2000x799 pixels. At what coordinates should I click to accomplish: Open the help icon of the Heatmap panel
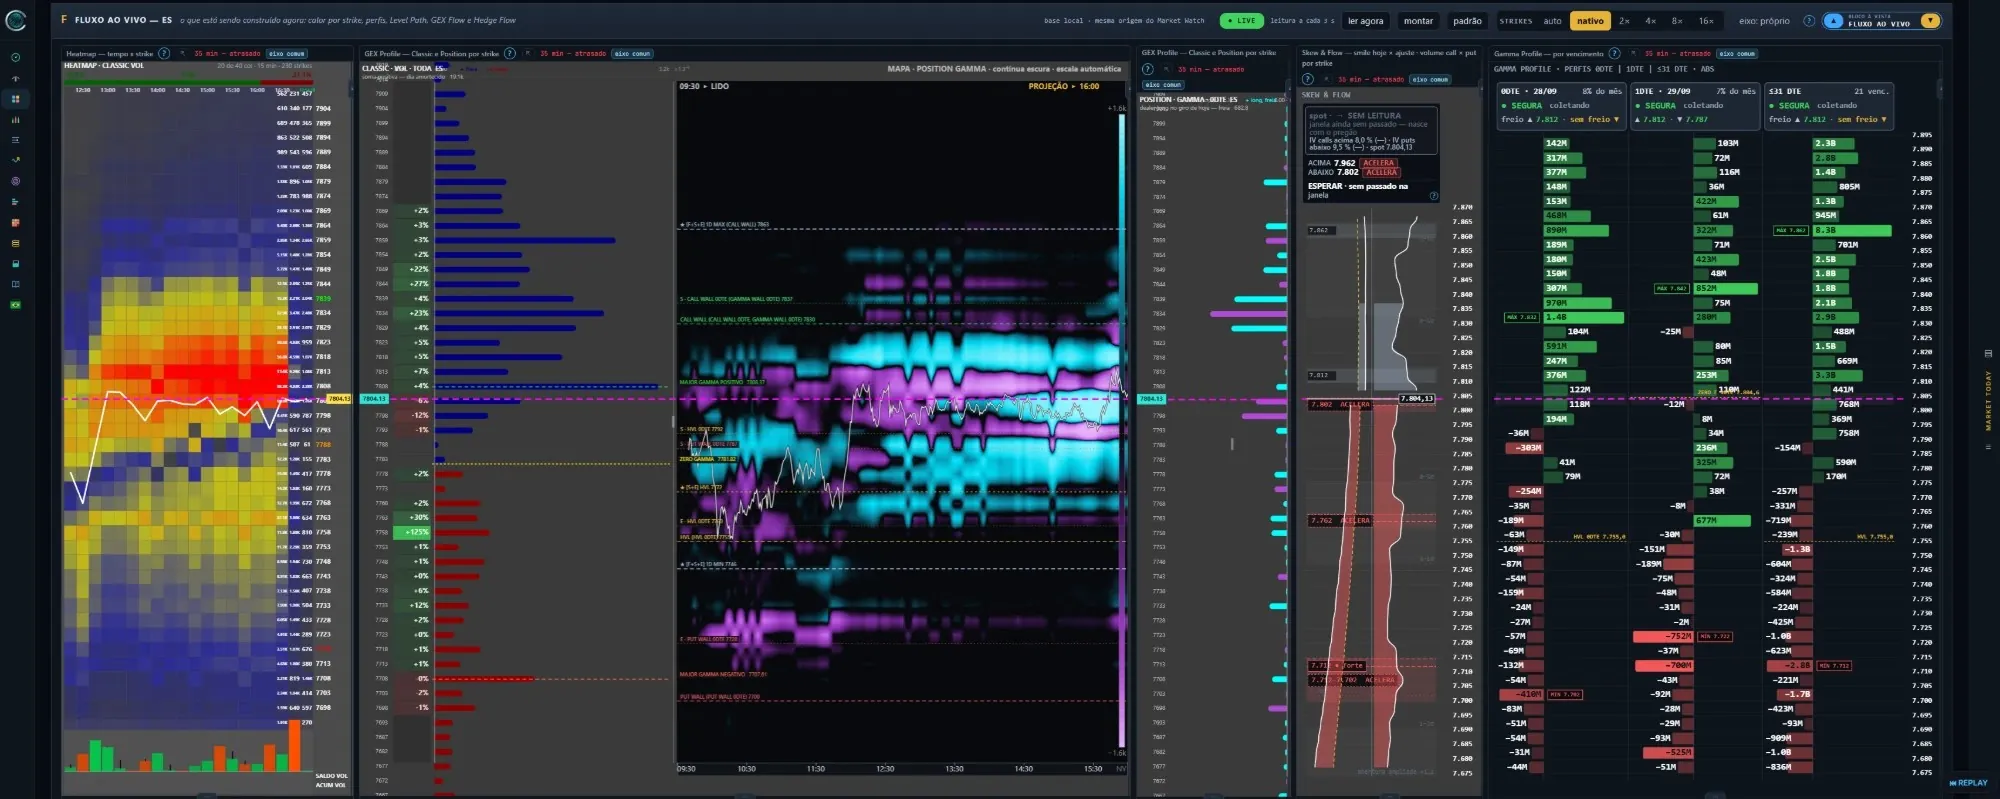[x=164, y=54]
